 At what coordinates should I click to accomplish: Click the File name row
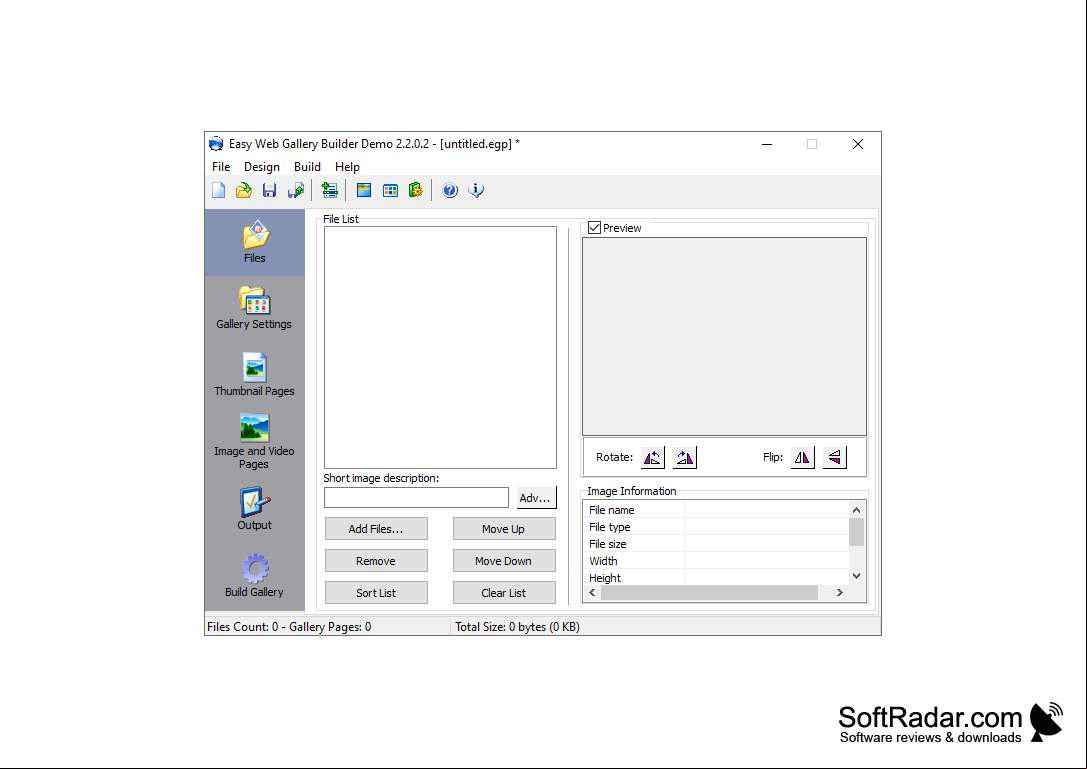tap(716, 510)
